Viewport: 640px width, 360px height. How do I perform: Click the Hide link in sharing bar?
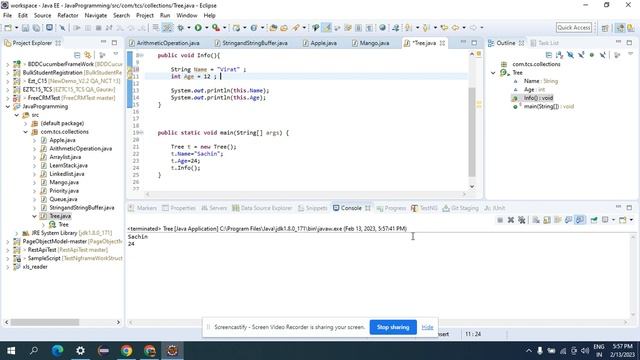click(427, 327)
